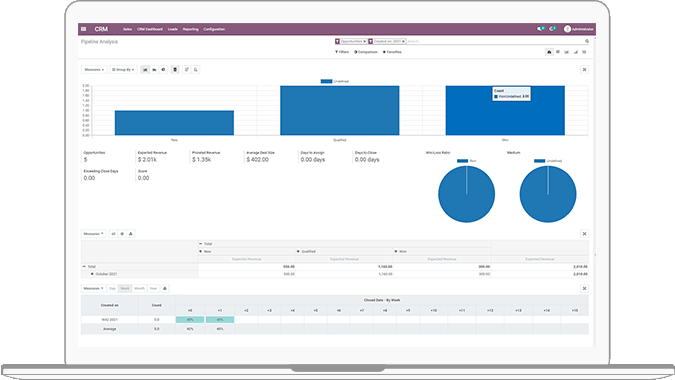
Task: Open Comparison dropdown
Action: click(365, 52)
